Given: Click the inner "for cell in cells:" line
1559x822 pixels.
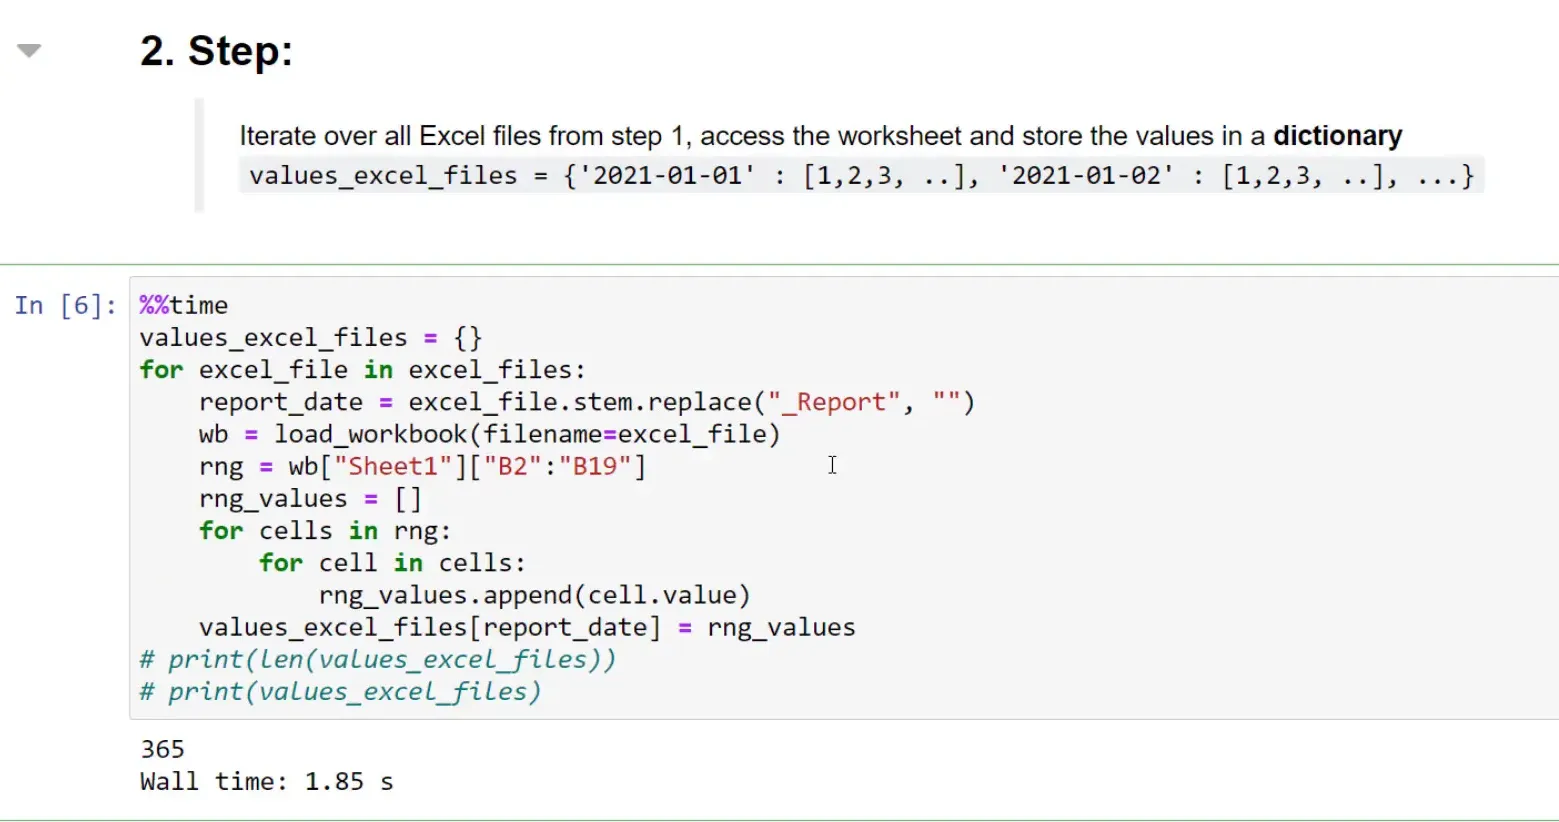Looking at the screenshot, I should (x=391, y=562).
